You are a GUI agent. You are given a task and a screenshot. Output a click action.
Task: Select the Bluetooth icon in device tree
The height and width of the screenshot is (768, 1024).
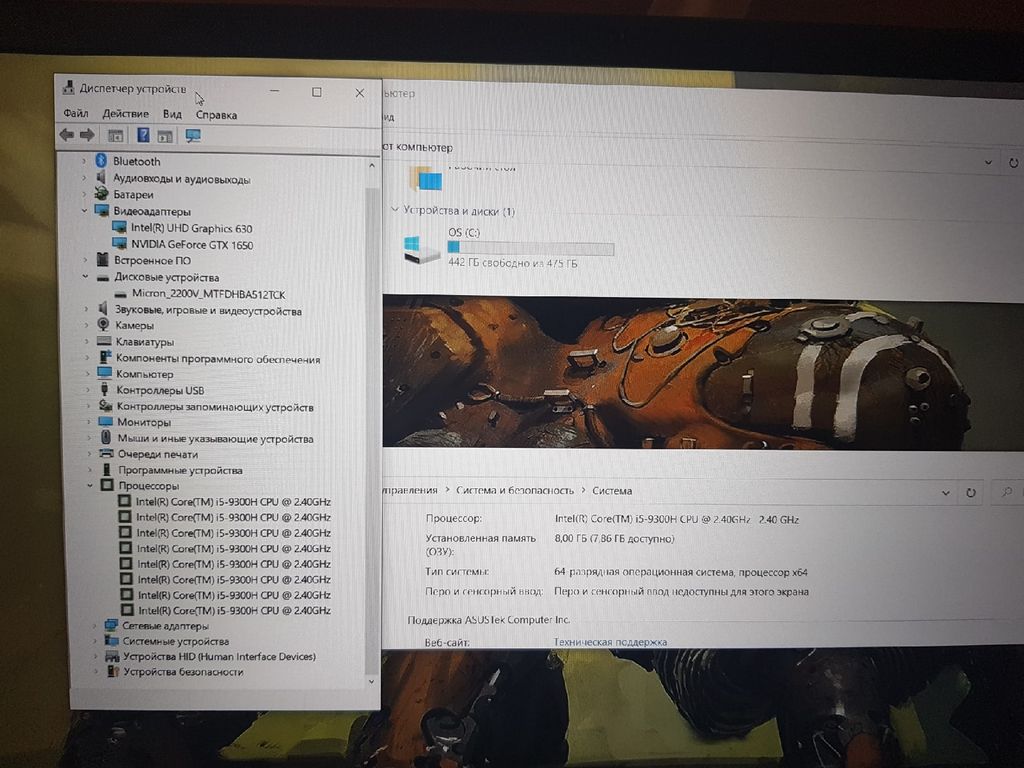point(101,161)
